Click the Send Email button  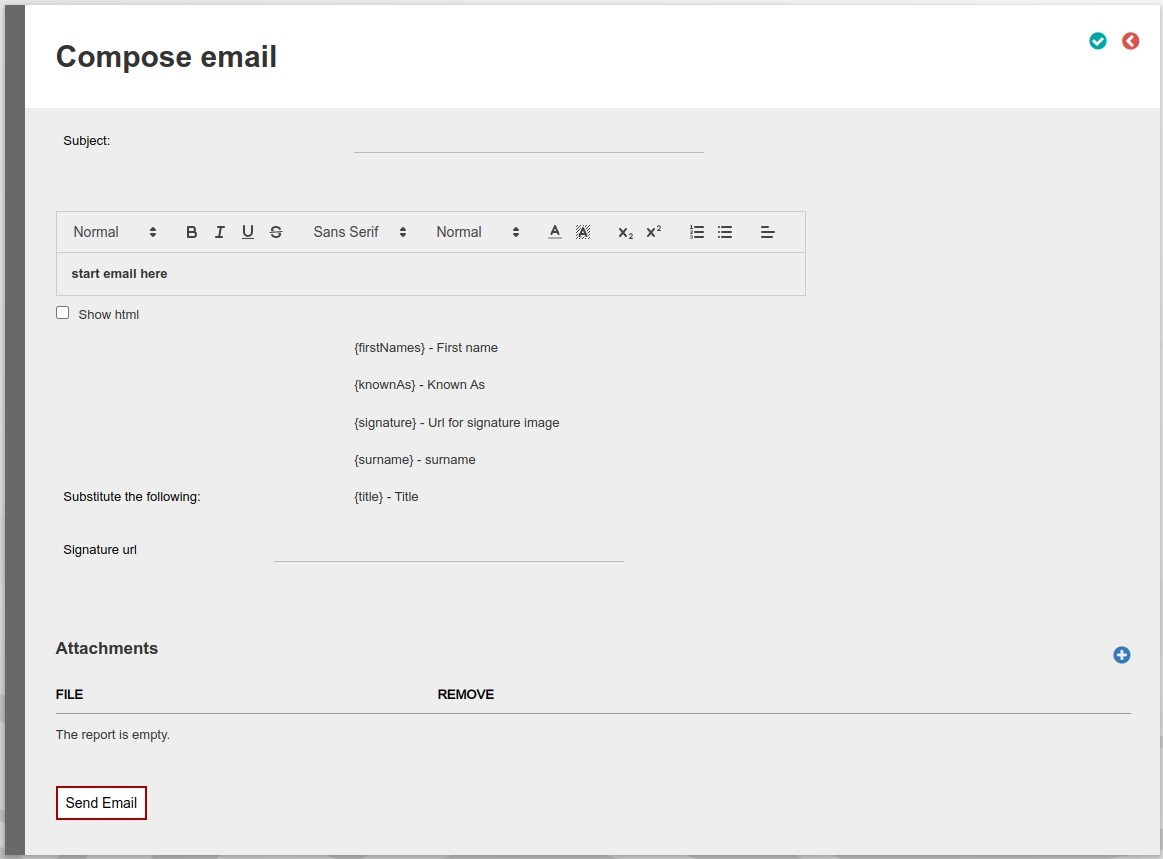(x=102, y=803)
